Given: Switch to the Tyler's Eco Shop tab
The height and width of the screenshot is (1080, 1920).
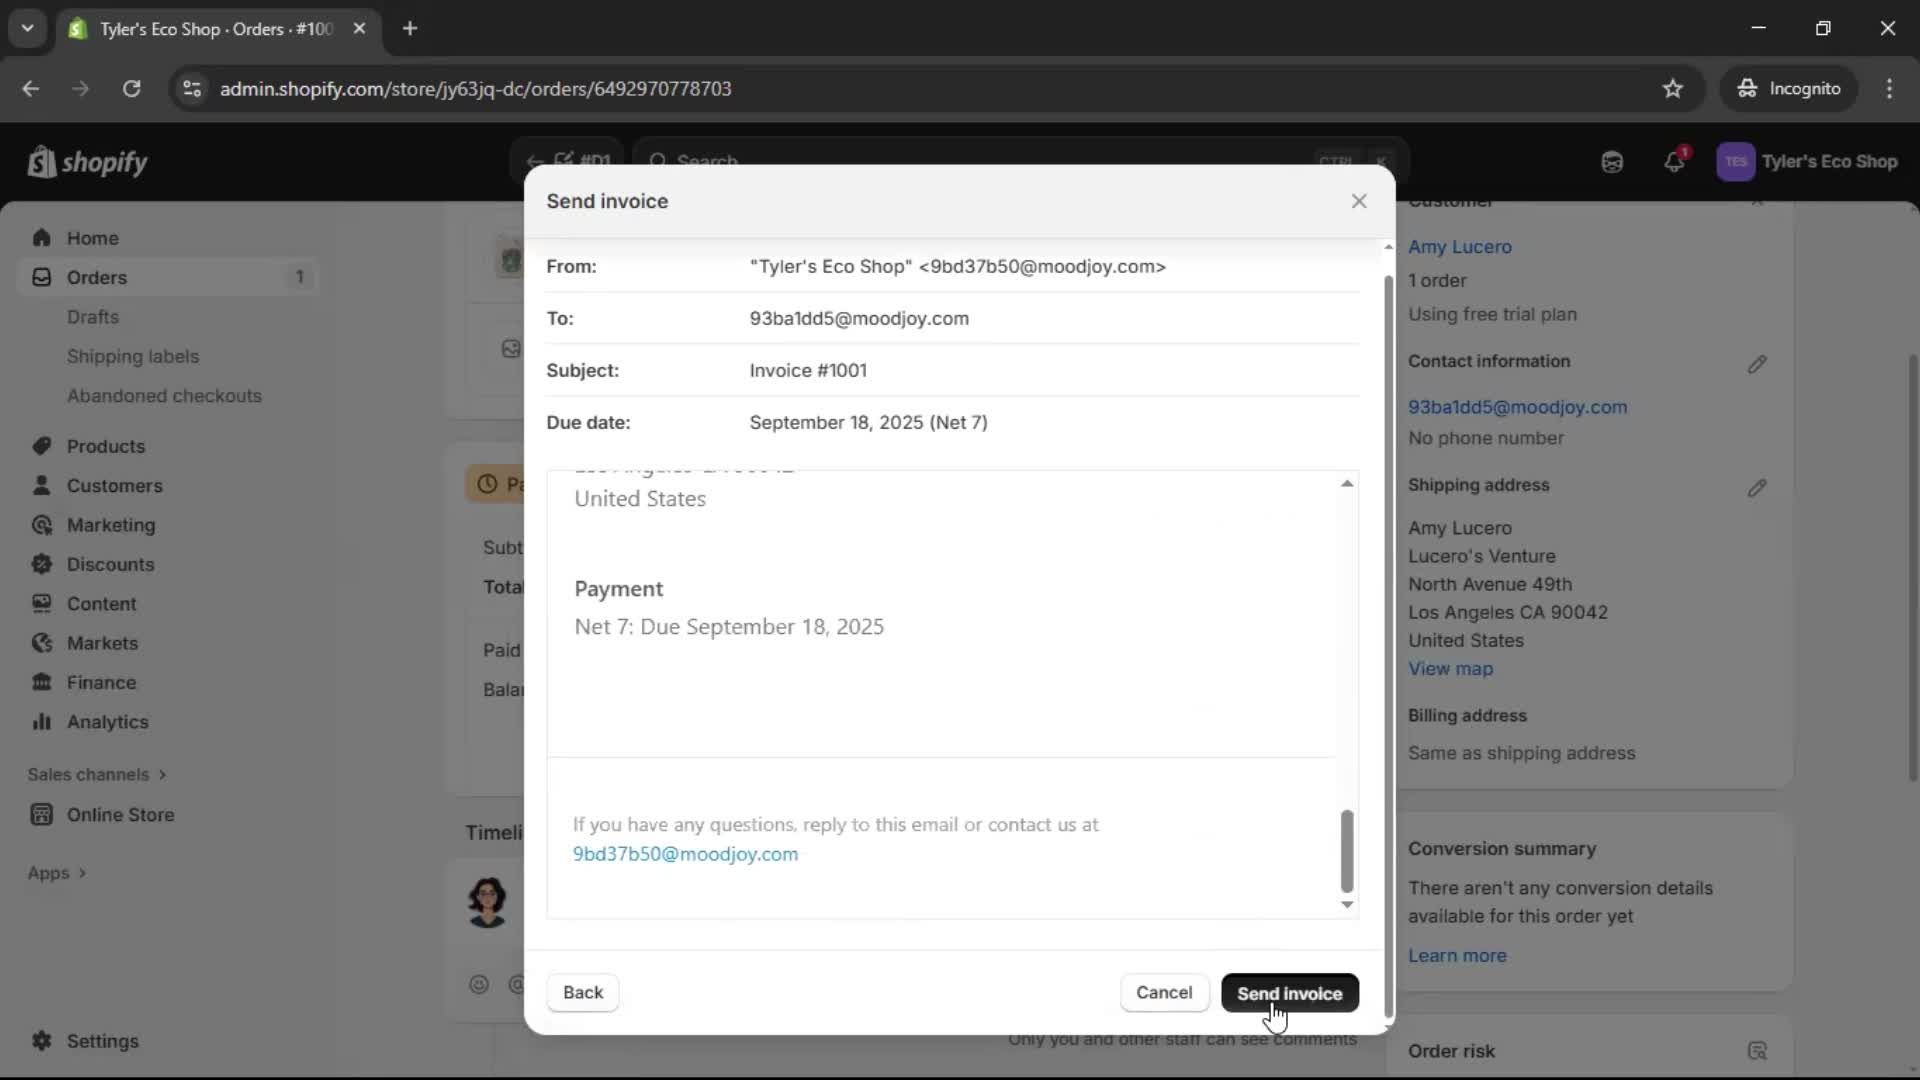Looking at the screenshot, I should [200, 29].
